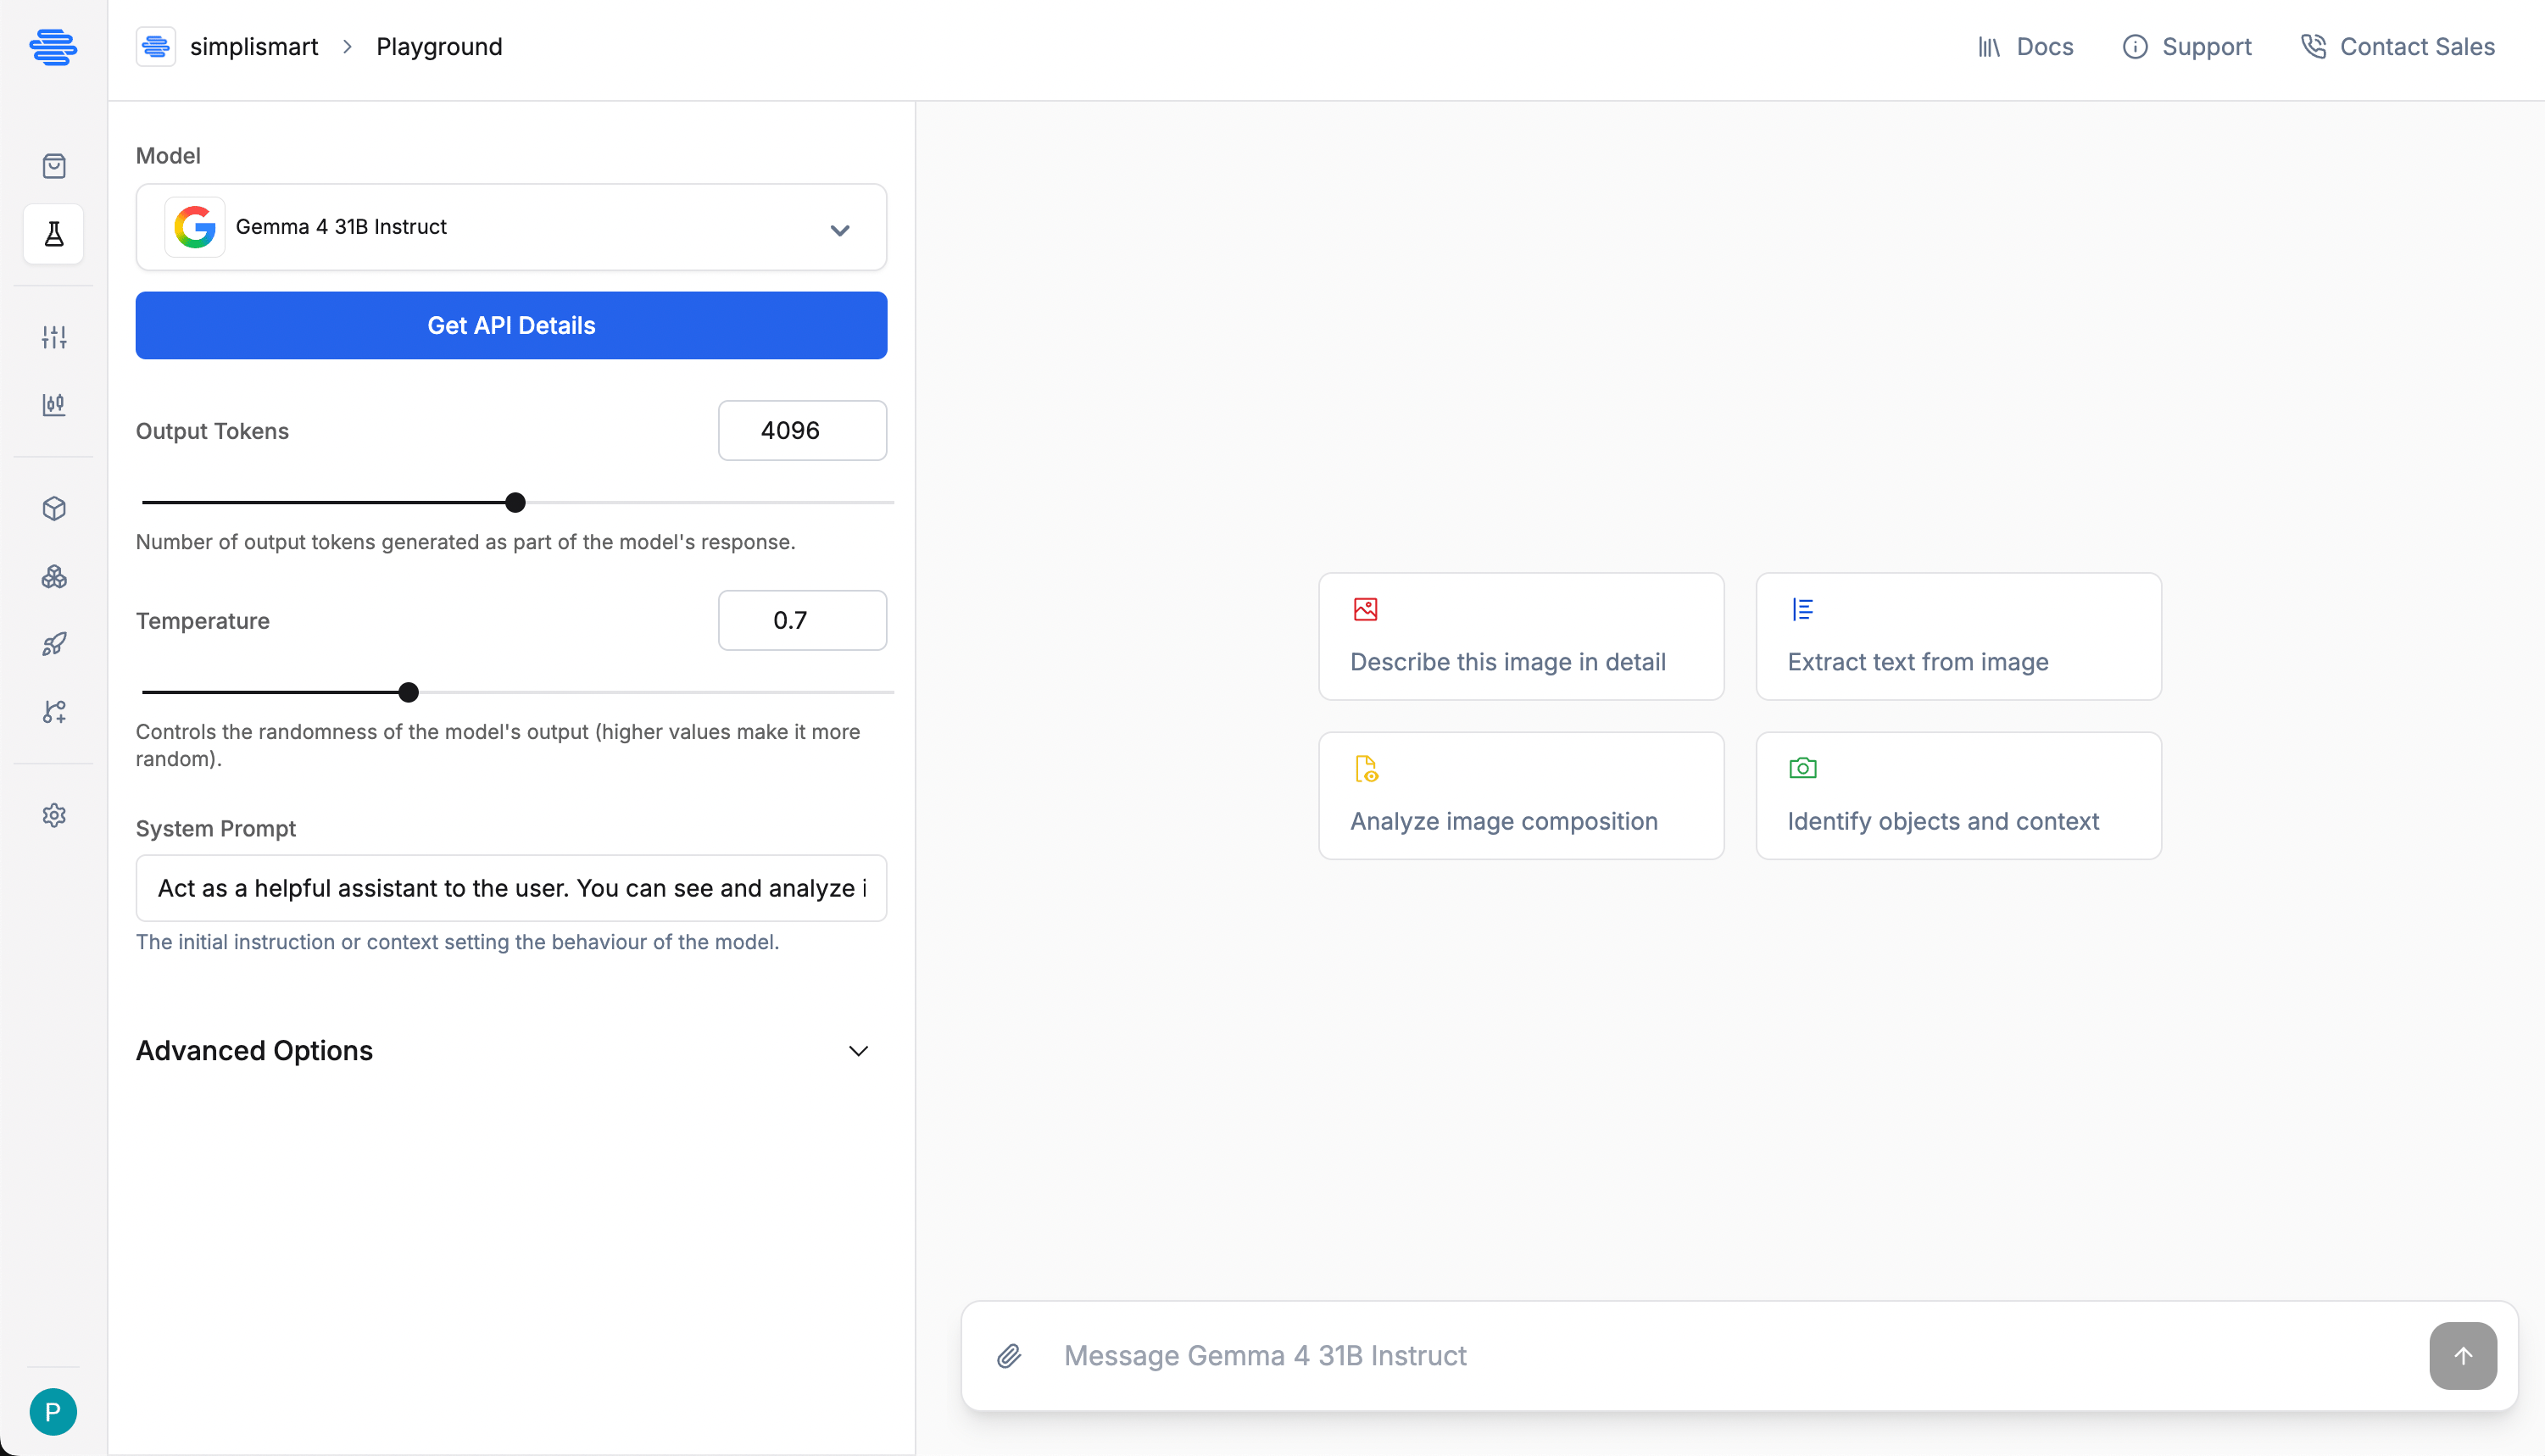Click the Output Tokens slider handle
2545x1456 pixels.
click(515, 502)
